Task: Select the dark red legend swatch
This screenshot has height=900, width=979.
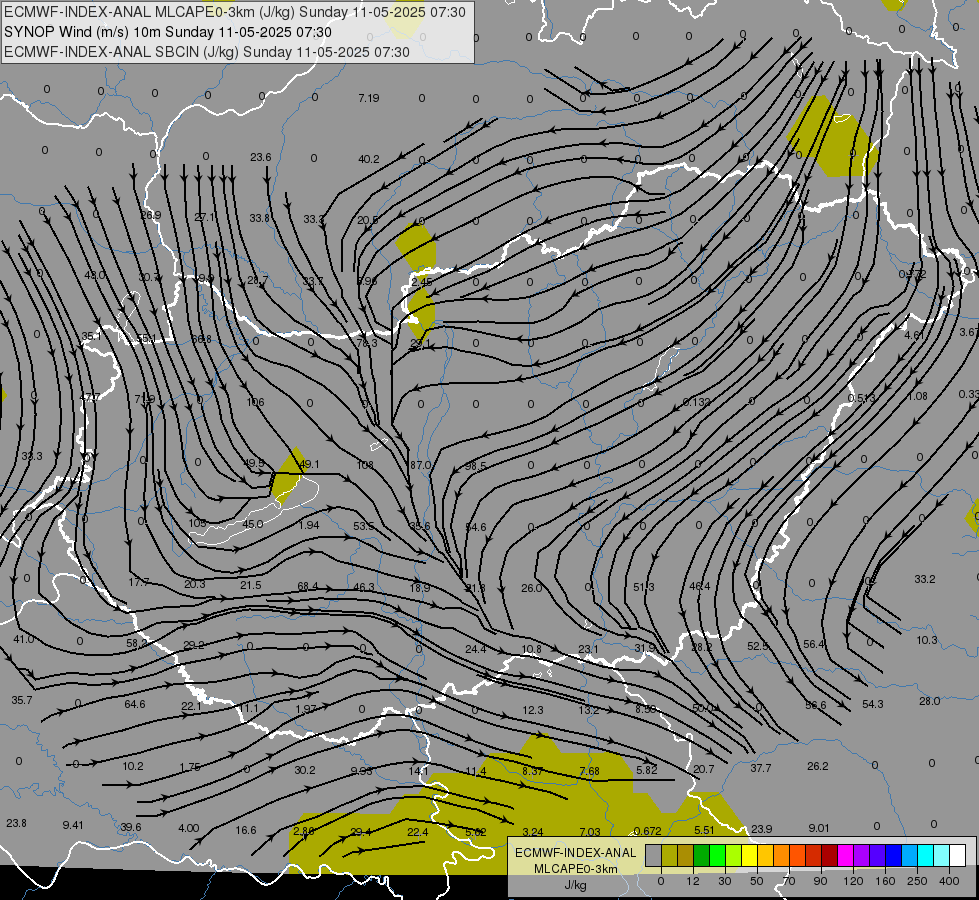Action: click(829, 855)
